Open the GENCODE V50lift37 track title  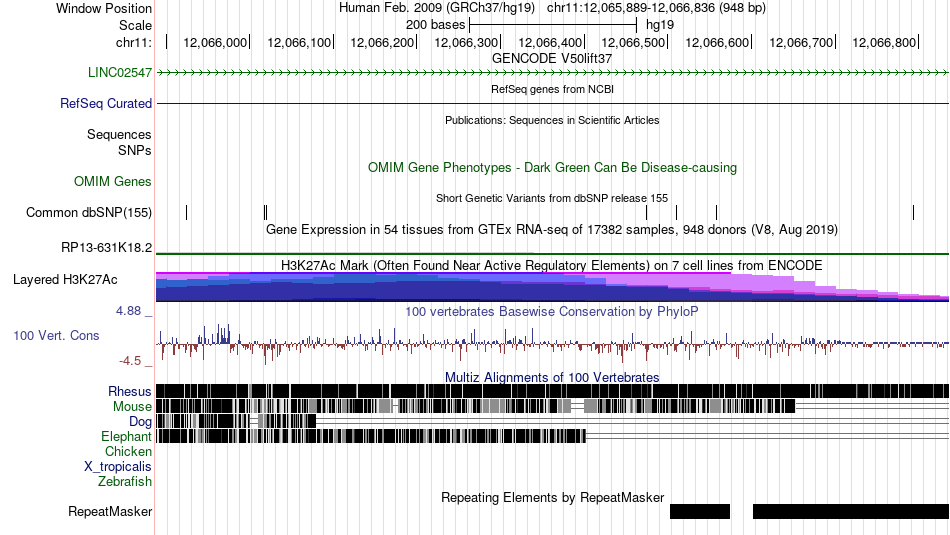click(552, 59)
